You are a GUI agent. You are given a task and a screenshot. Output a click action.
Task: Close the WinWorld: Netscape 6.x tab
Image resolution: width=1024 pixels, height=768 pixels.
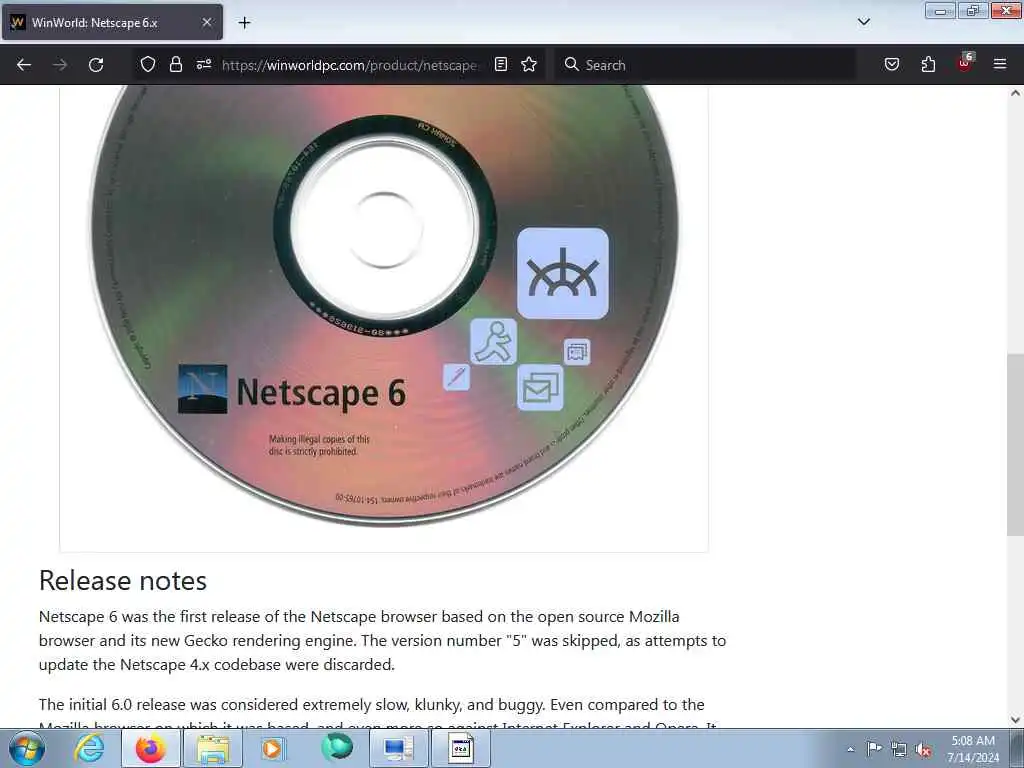(x=207, y=22)
